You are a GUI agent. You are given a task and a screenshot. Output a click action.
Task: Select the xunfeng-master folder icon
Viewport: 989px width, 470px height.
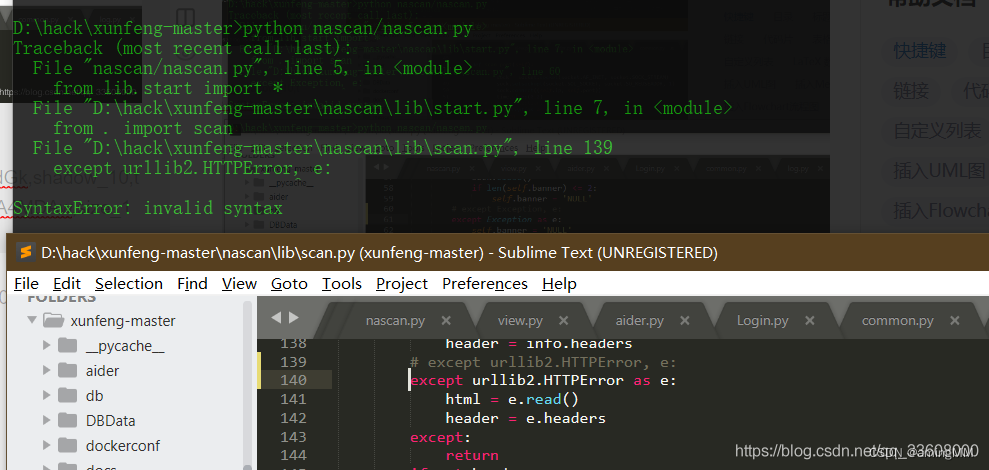pos(54,320)
